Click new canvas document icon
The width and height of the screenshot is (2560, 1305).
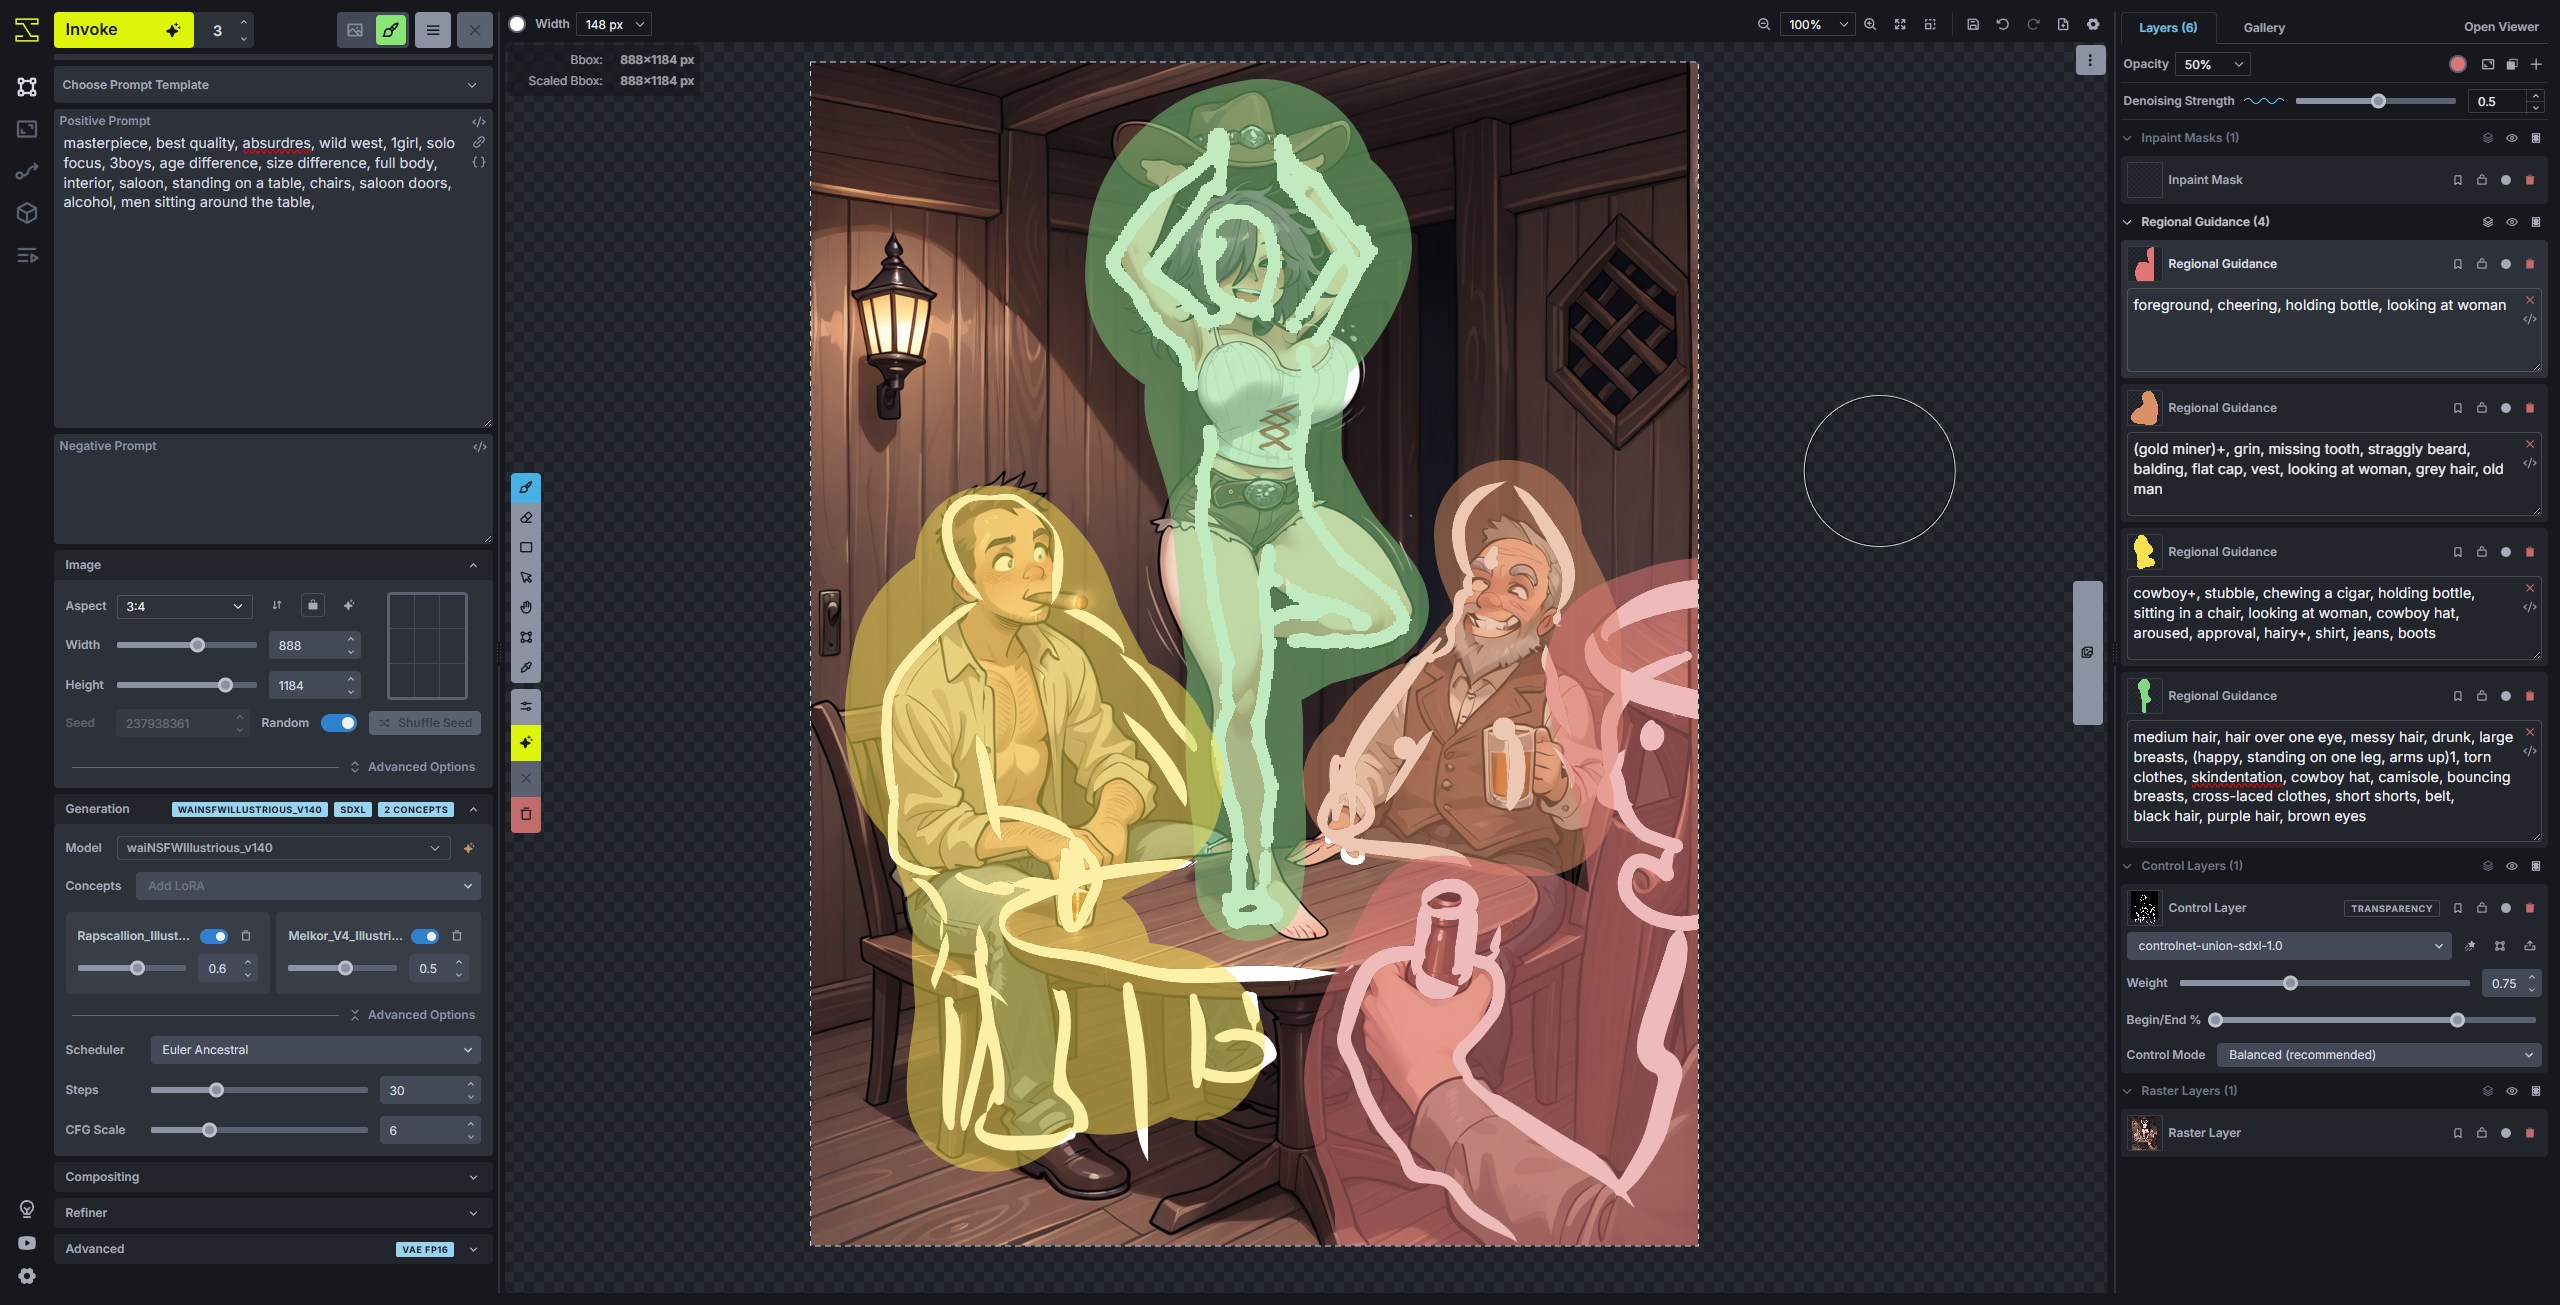(x=2063, y=24)
